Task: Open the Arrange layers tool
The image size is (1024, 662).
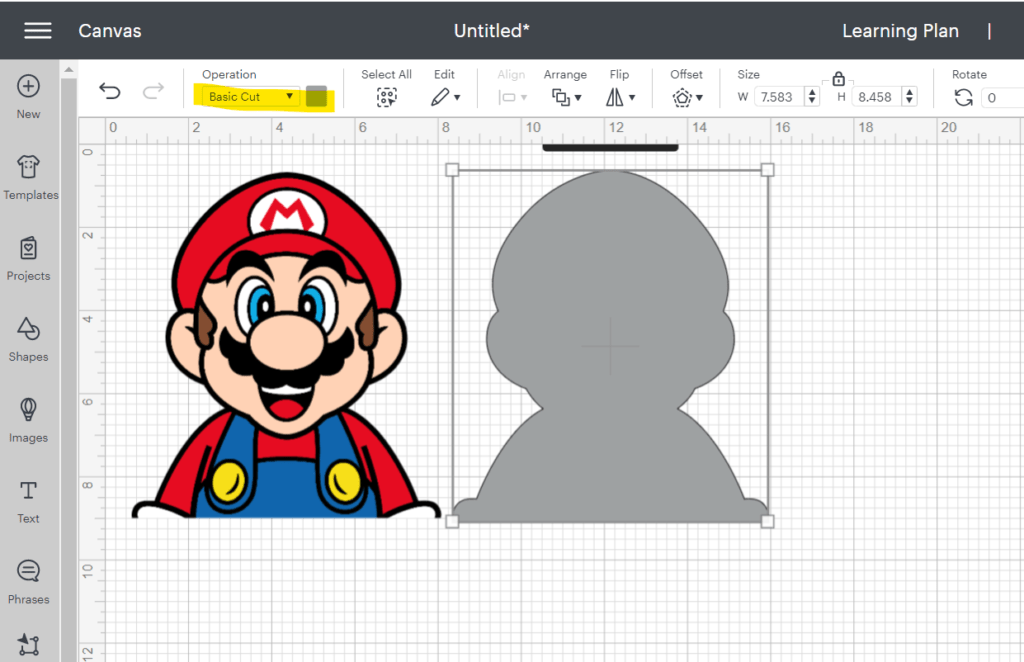Action: [560, 97]
